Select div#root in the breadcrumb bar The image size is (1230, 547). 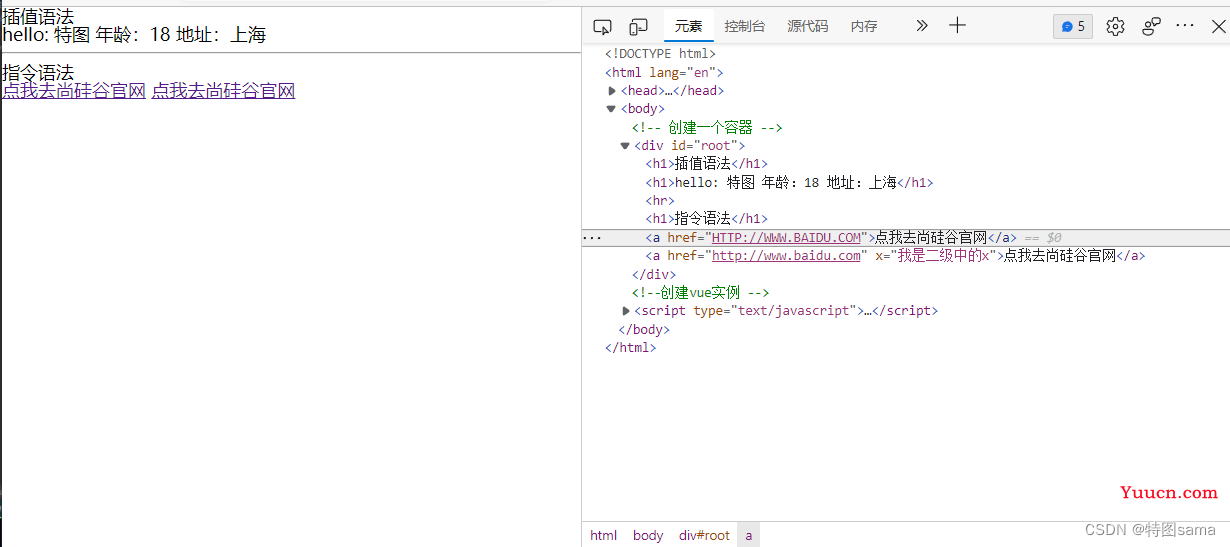tap(704, 535)
